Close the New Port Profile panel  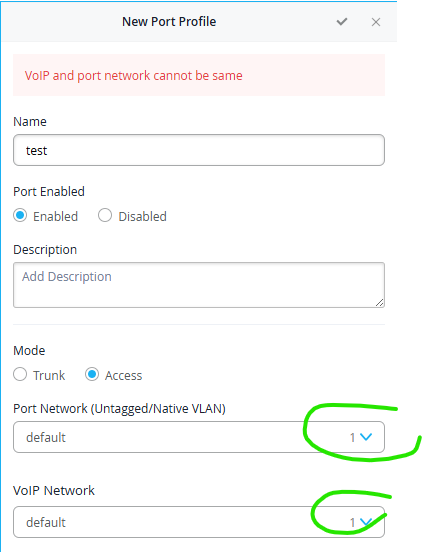click(376, 22)
